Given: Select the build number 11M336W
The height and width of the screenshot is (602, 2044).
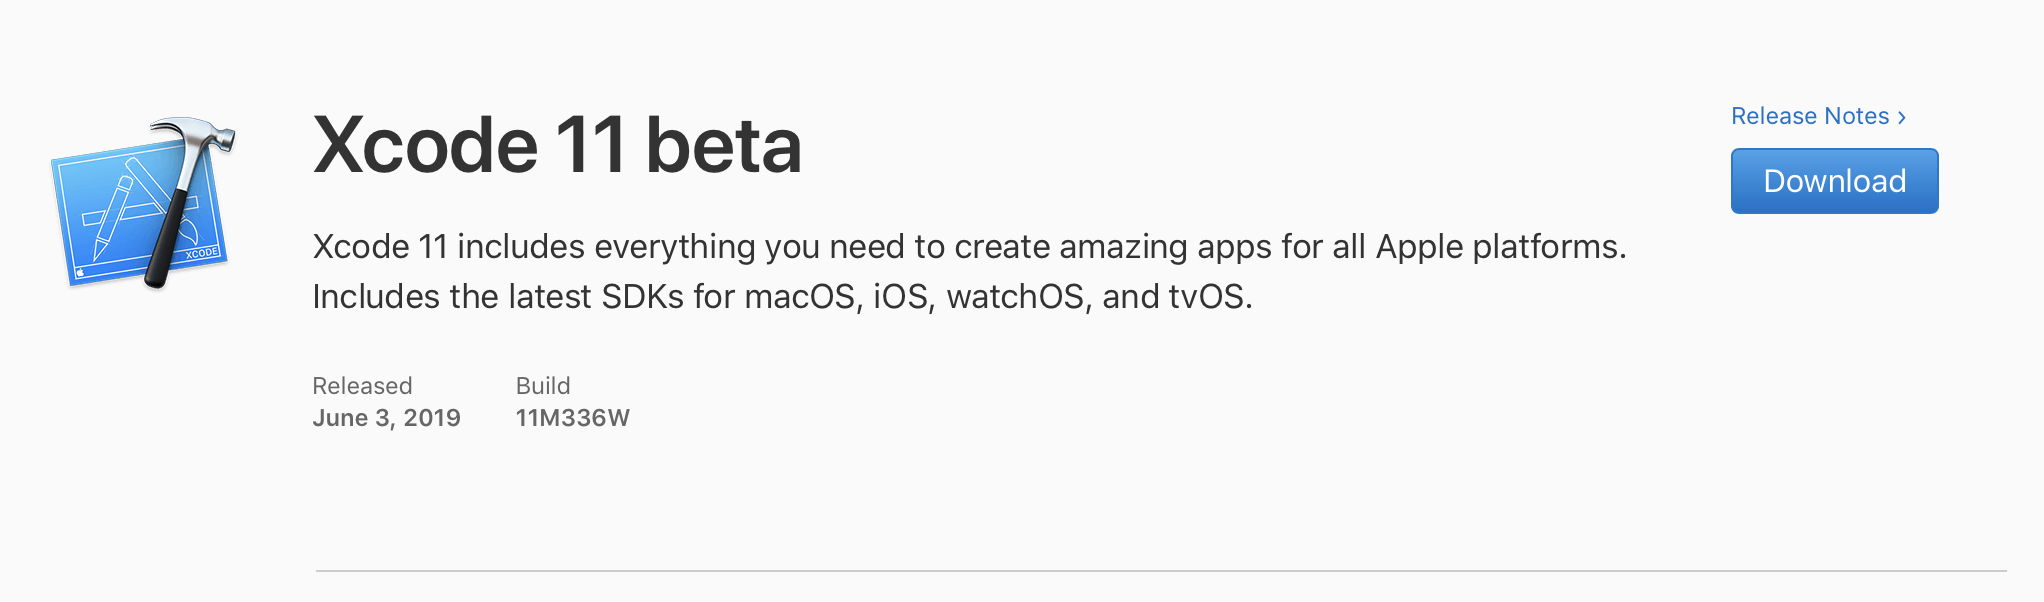Looking at the screenshot, I should pos(572,418).
